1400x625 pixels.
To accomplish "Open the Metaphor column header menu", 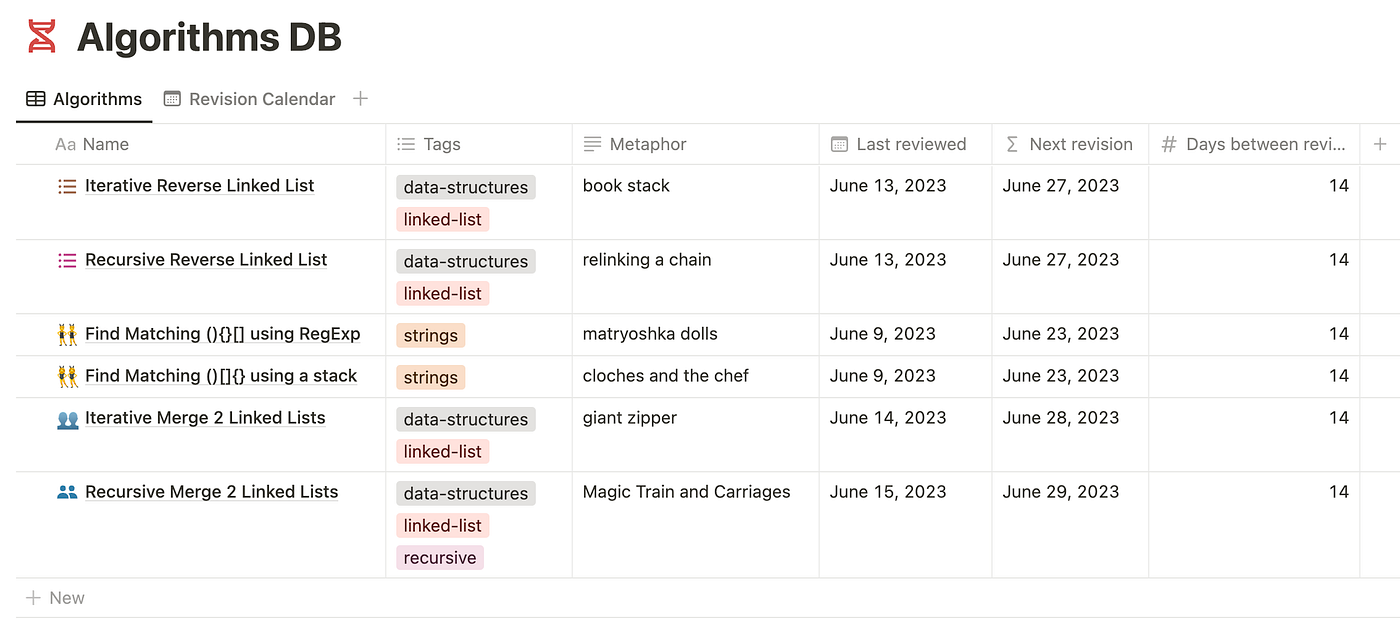I will tap(647, 144).
